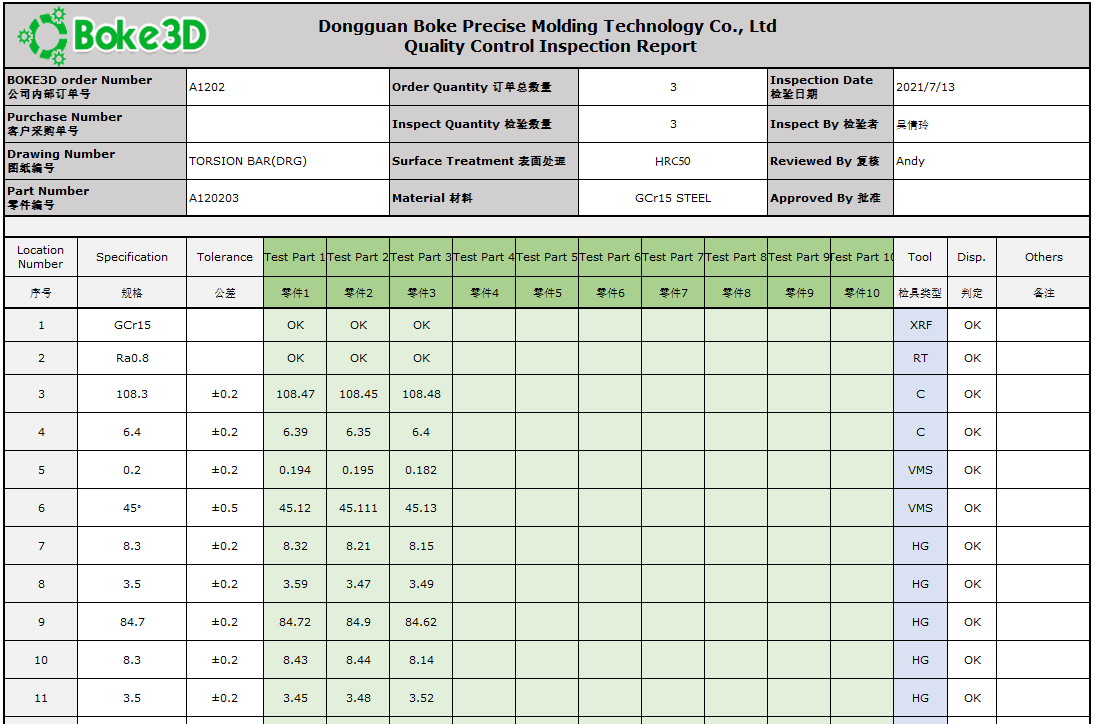Select reviewer name Andy

[910, 161]
